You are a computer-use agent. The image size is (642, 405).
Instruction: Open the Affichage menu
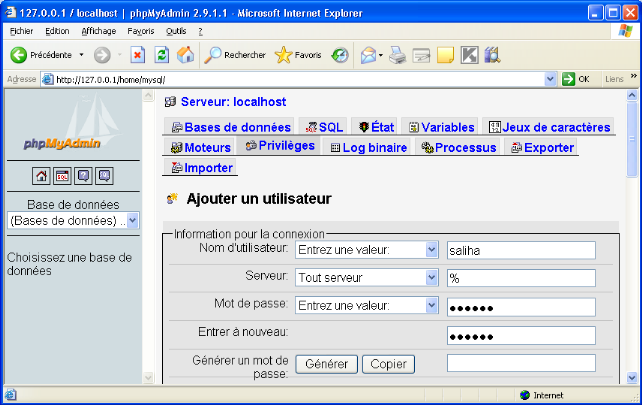click(98, 31)
